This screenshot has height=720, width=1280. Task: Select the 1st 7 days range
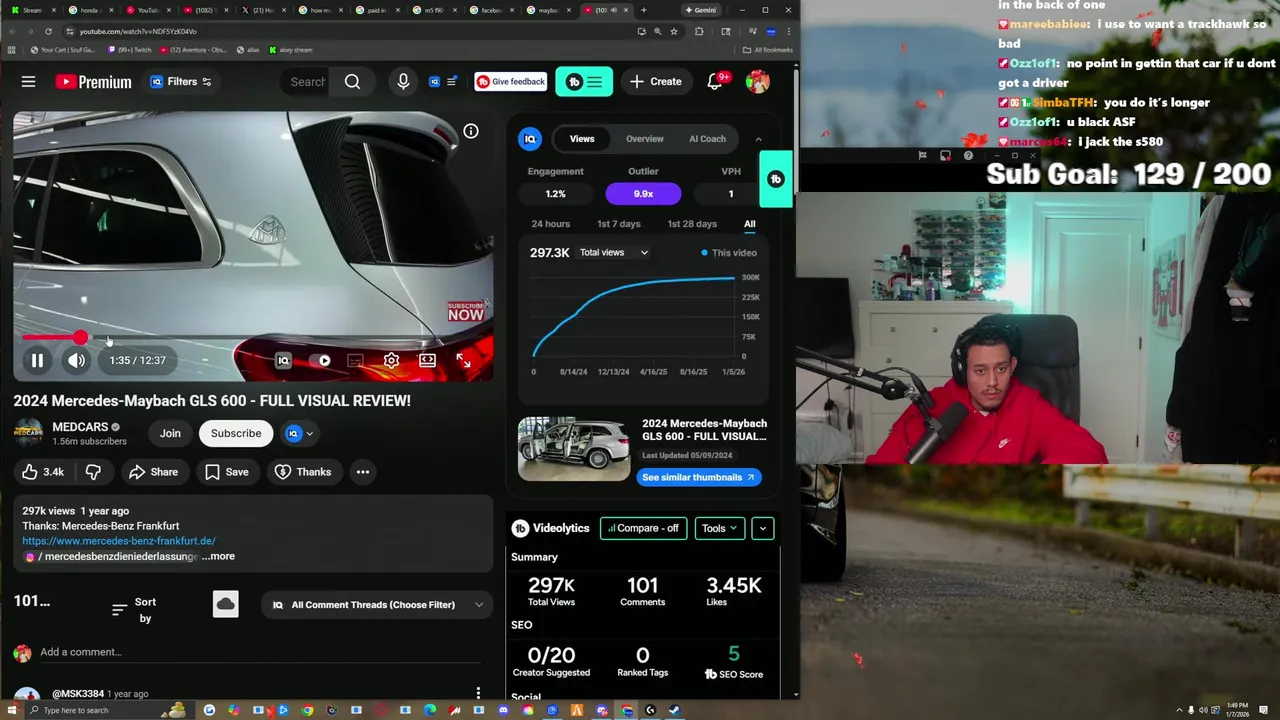pyautogui.click(x=619, y=224)
